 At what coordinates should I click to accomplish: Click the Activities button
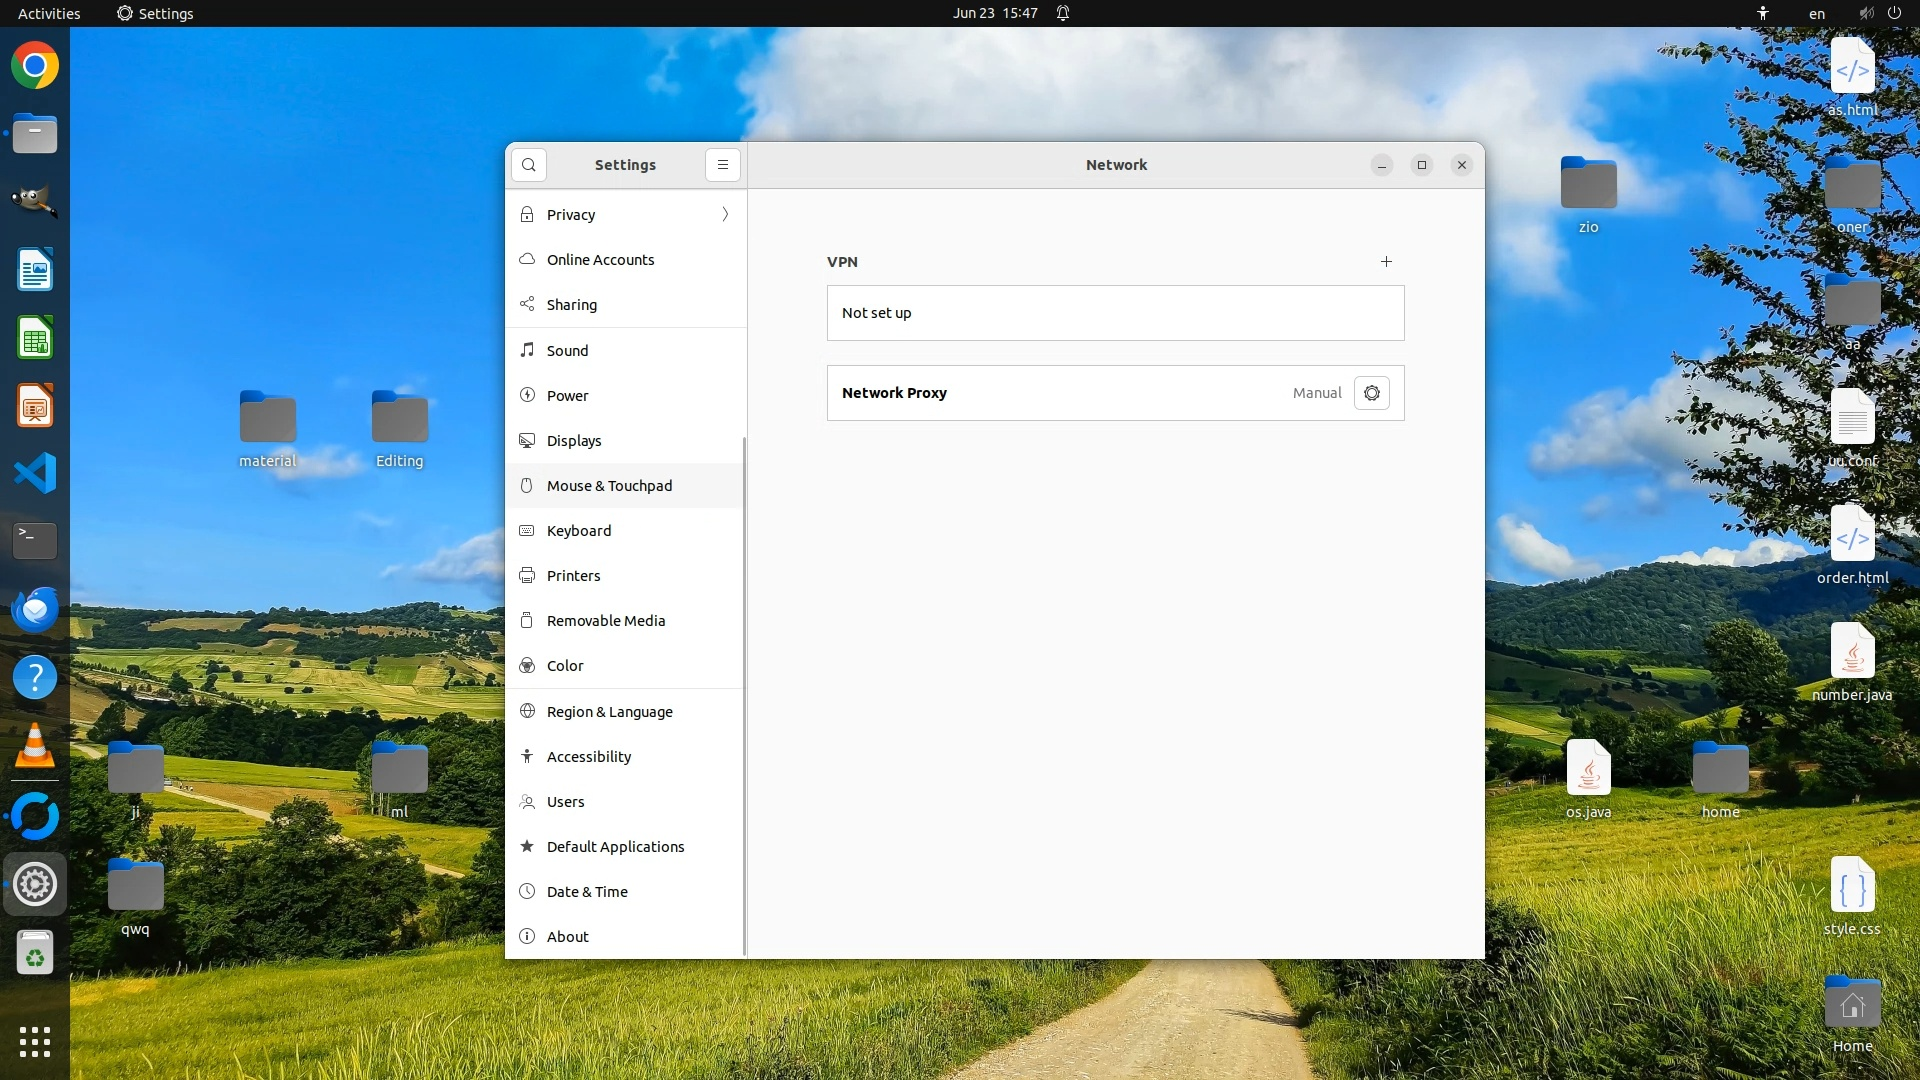[x=49, y=13]
